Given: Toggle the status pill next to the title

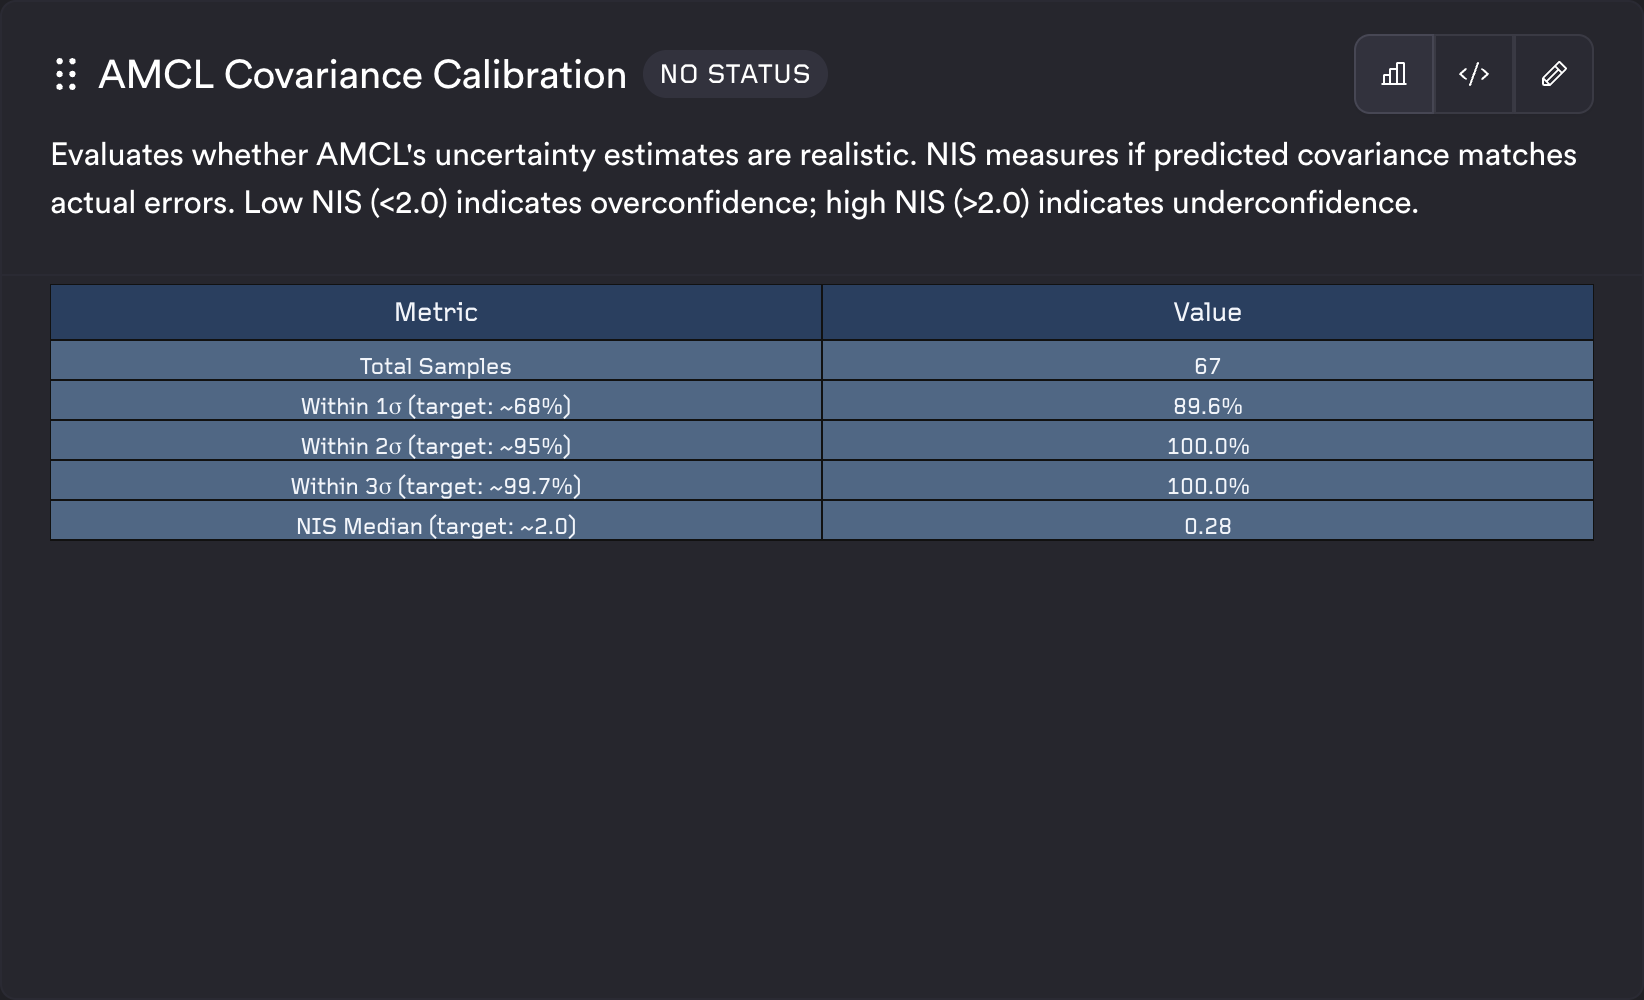Looking at the screenshot, I should coord(735,73).
